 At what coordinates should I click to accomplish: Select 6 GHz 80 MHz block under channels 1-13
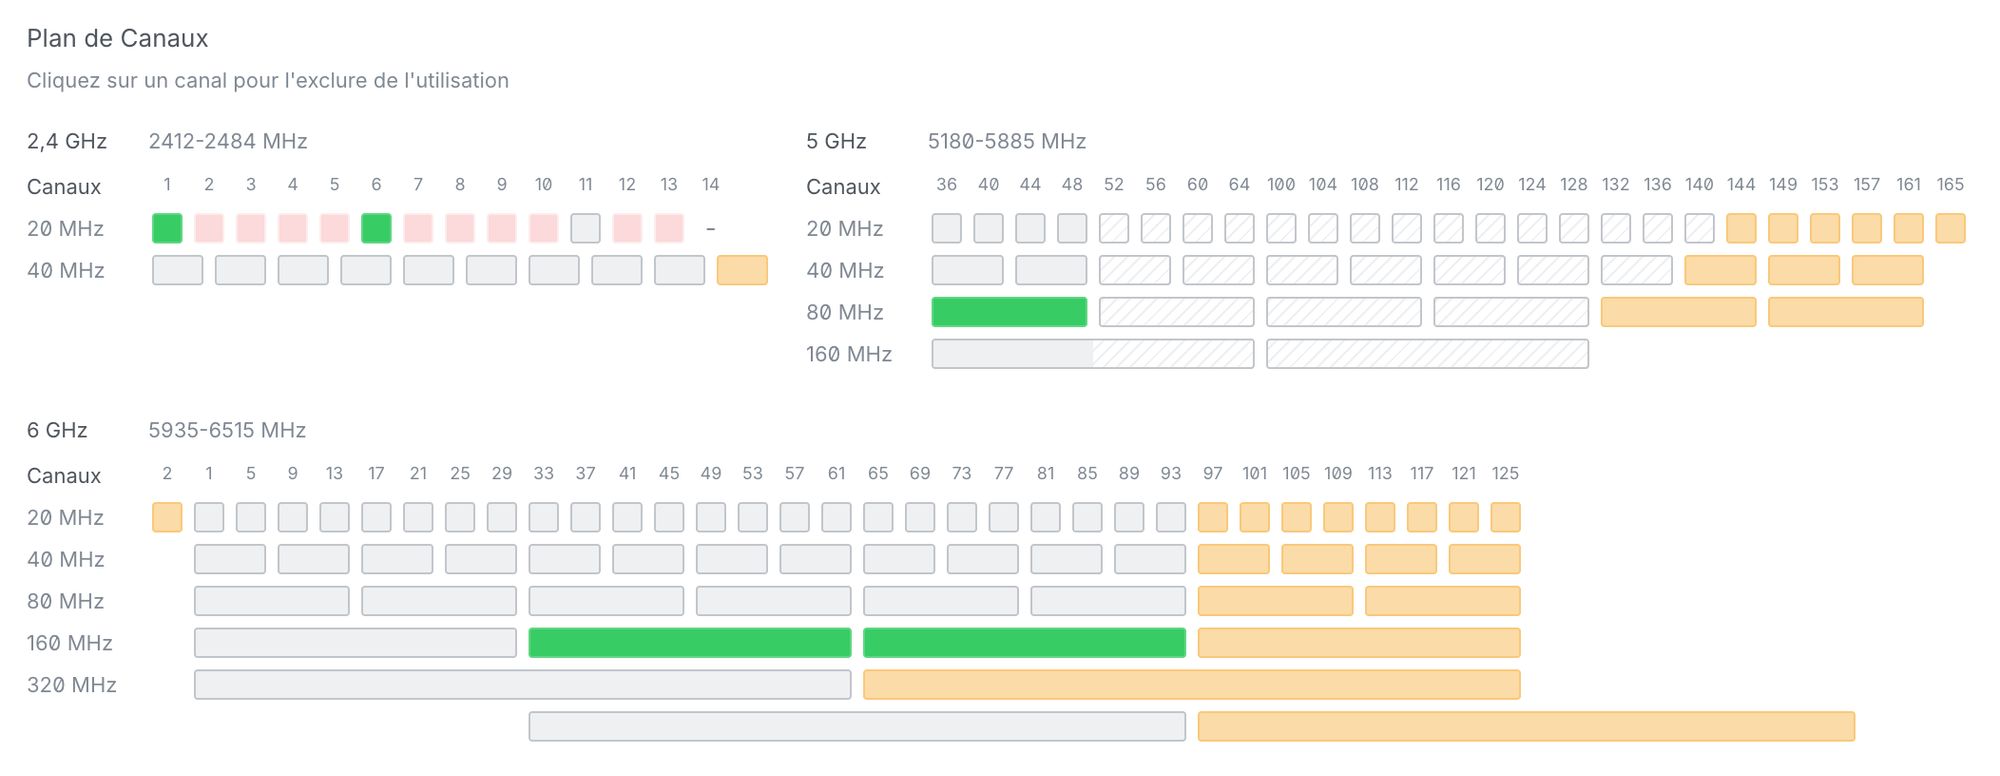[x=272, y=601]
